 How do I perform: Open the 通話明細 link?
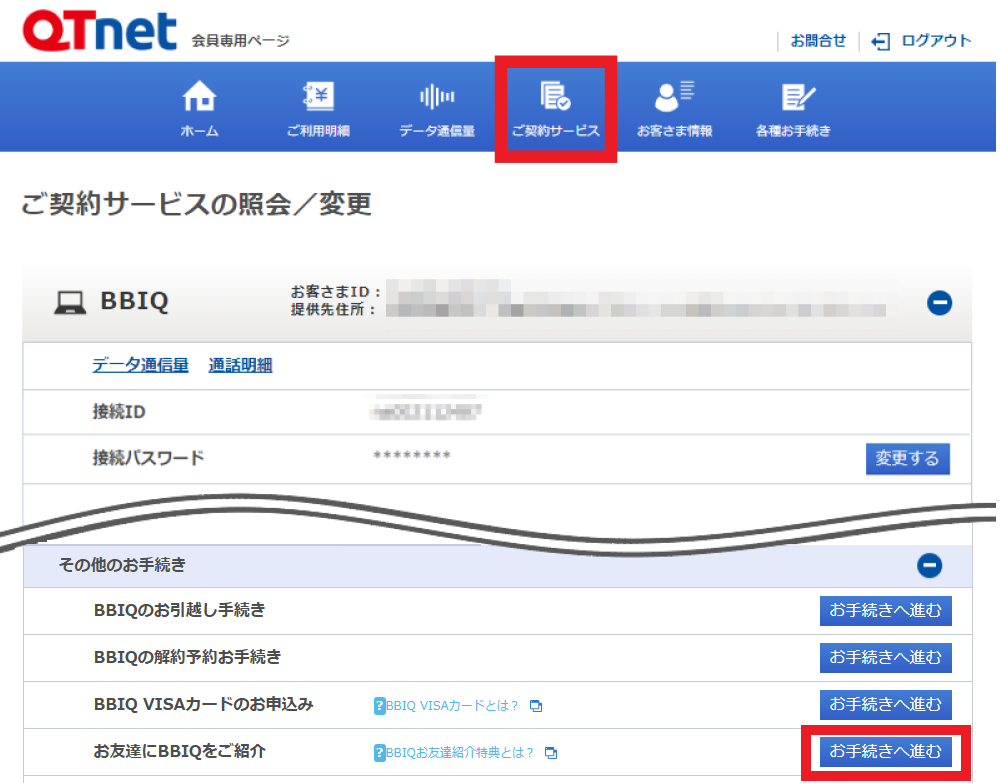tap(240, 365)
